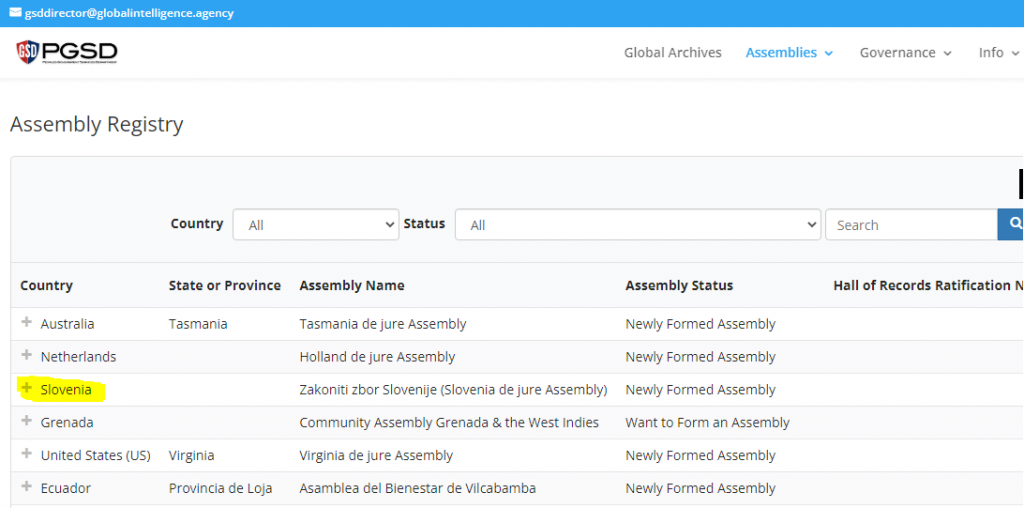The image size is (1024, 508).
Task: Sort by Assembly Status column header
Action: [679, 285]
